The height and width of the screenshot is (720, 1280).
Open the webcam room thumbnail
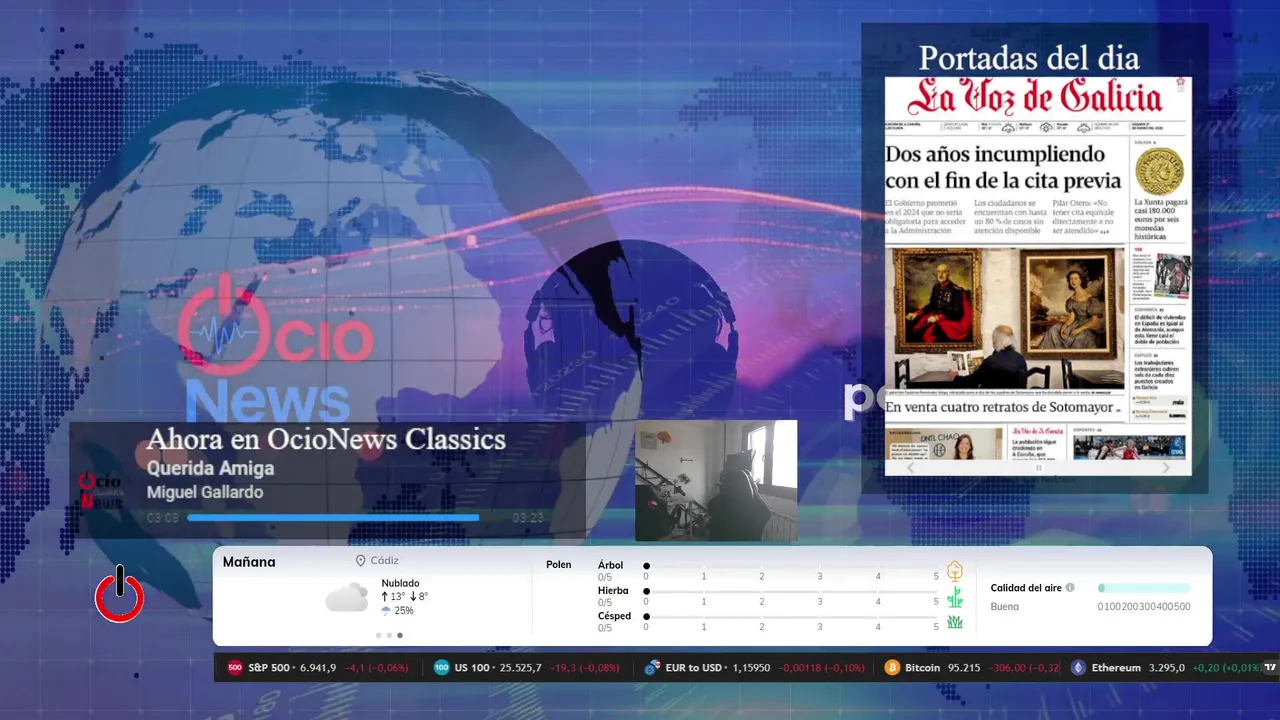716,480
